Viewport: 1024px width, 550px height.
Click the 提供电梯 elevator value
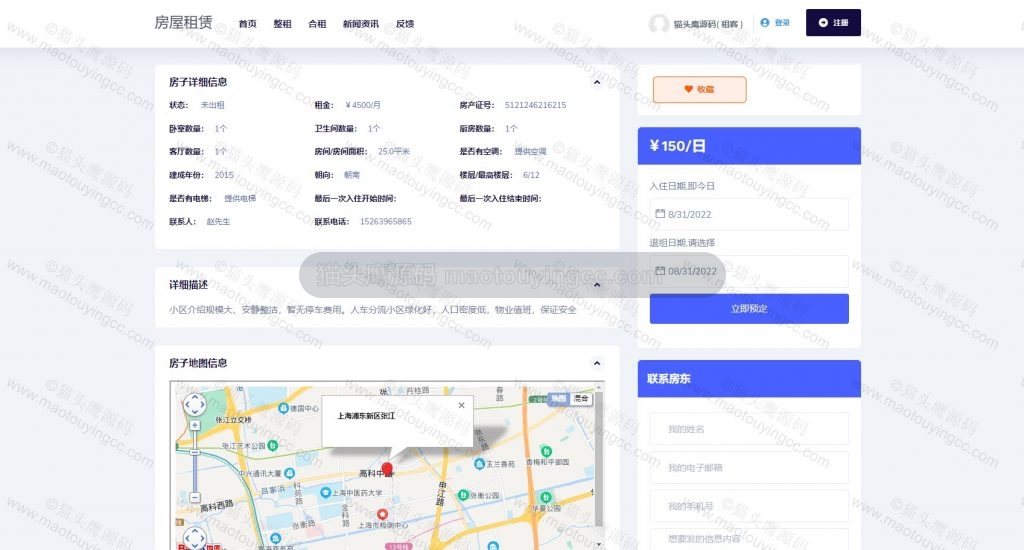240,198
